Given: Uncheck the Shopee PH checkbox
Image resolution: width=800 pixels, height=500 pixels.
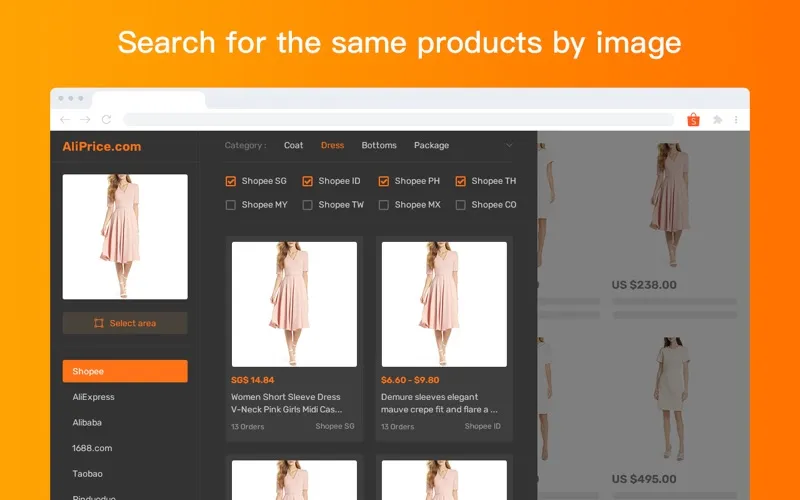Looking at the screenshot, I should tap(384, 181).
